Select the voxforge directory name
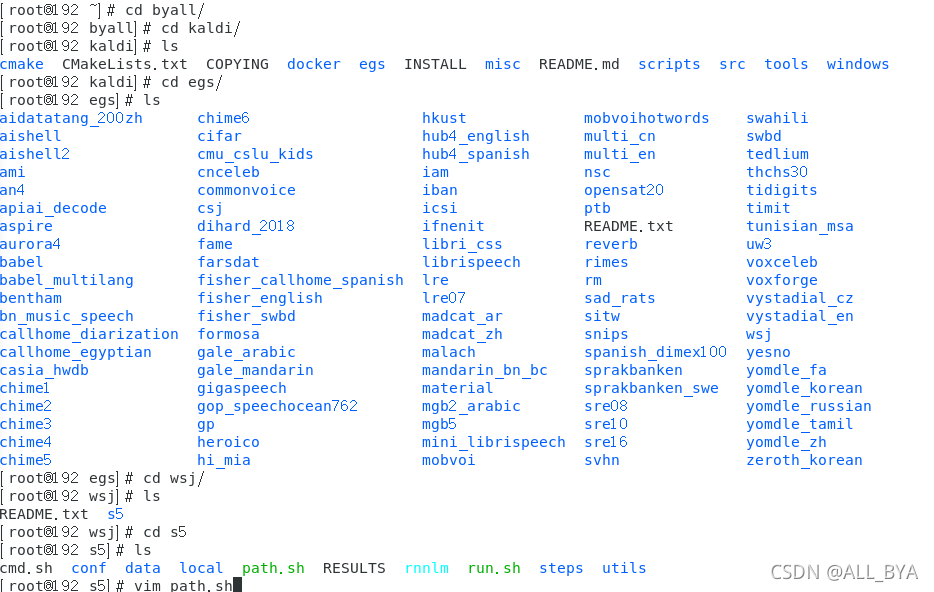This screenshot has height=592, width=934. (x=781, y=280)
